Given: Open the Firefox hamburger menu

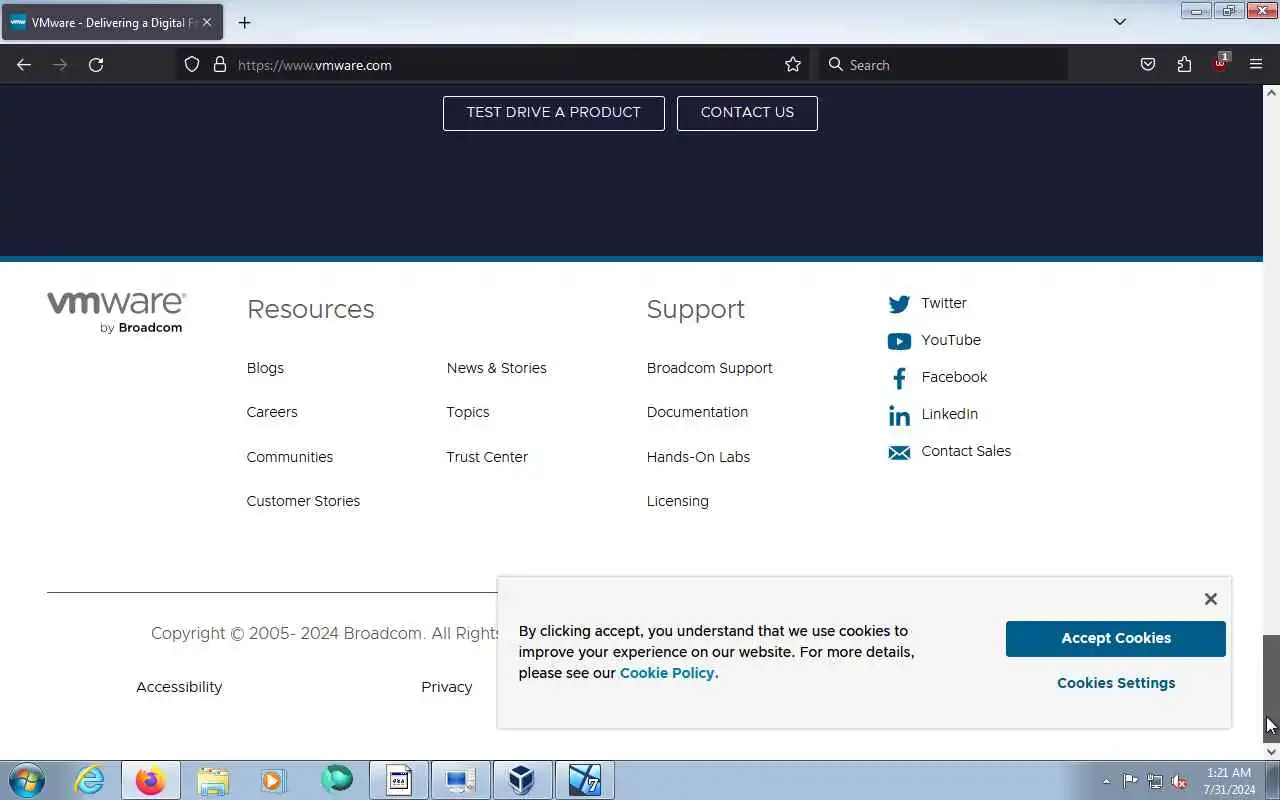Looking at the screenshot, I should pos(1256,65).
